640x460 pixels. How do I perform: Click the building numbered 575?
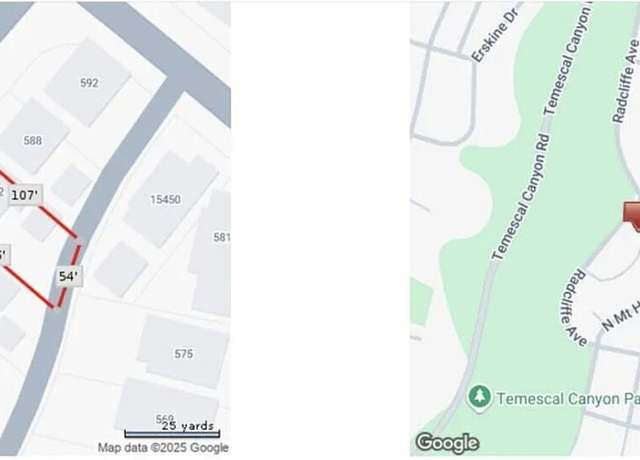[x=183, y=351]
